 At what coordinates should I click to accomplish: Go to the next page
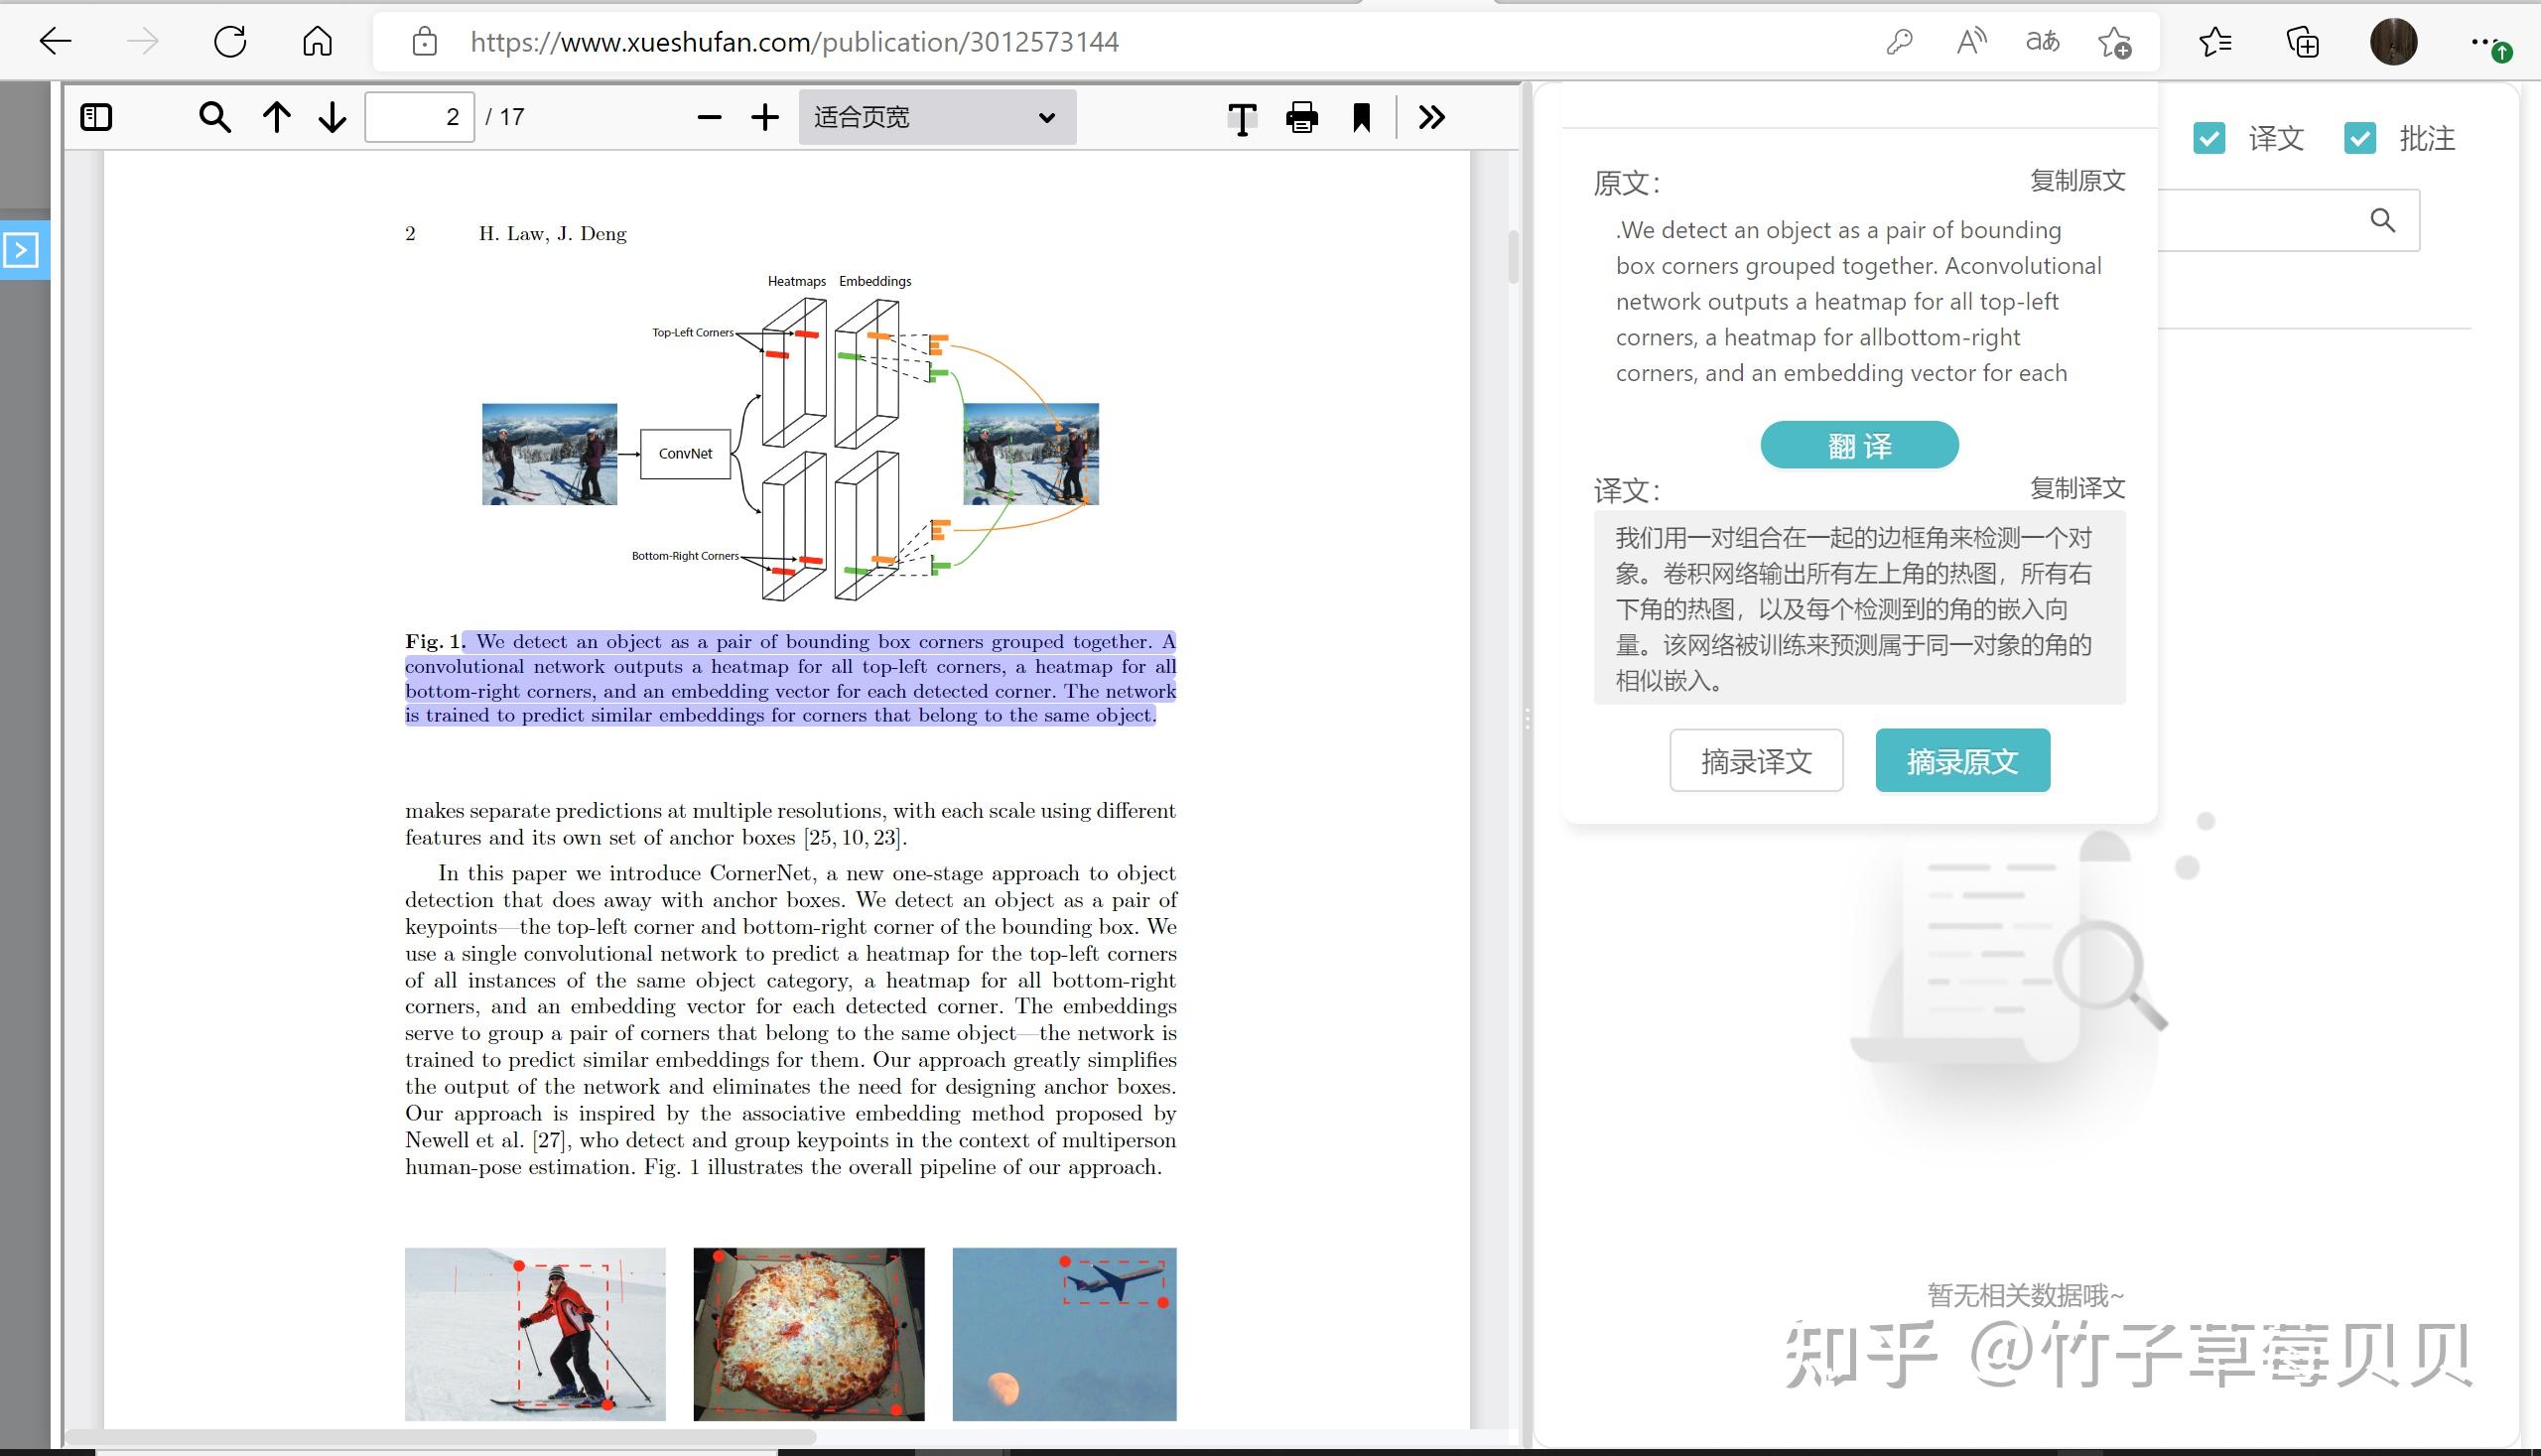(x=331, y=116)
